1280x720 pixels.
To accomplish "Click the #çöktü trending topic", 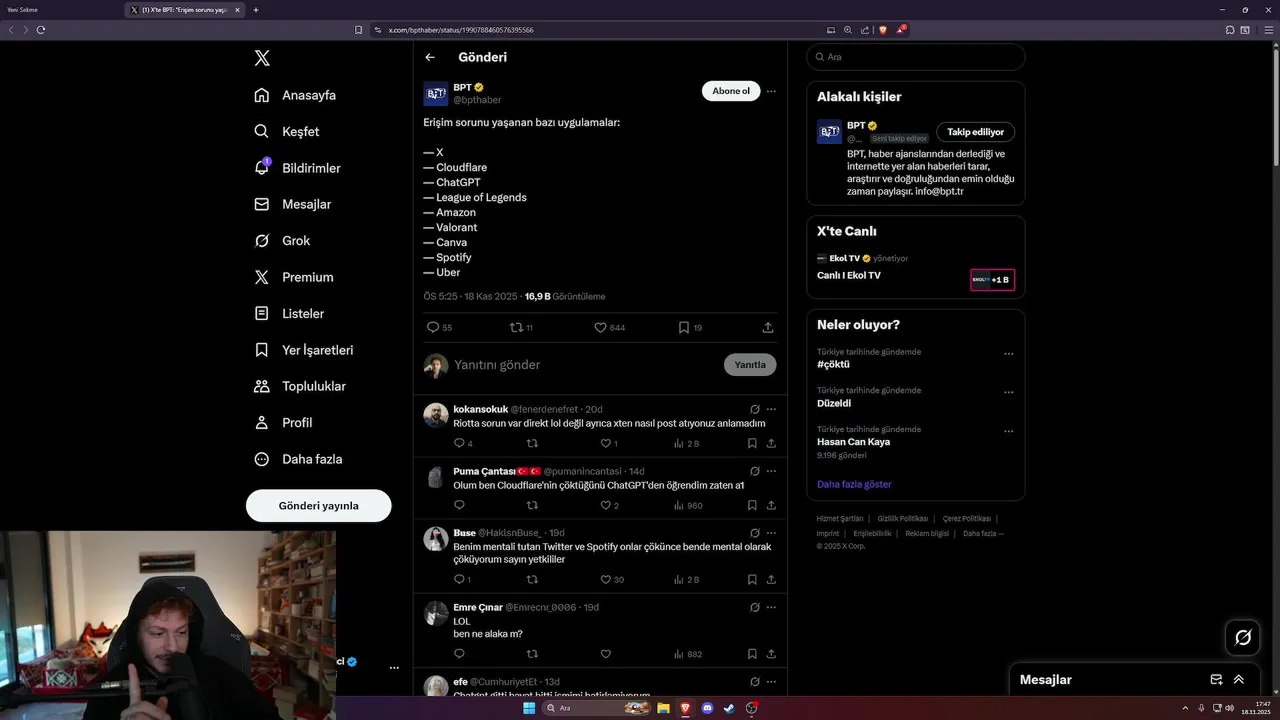I will 833,364.
